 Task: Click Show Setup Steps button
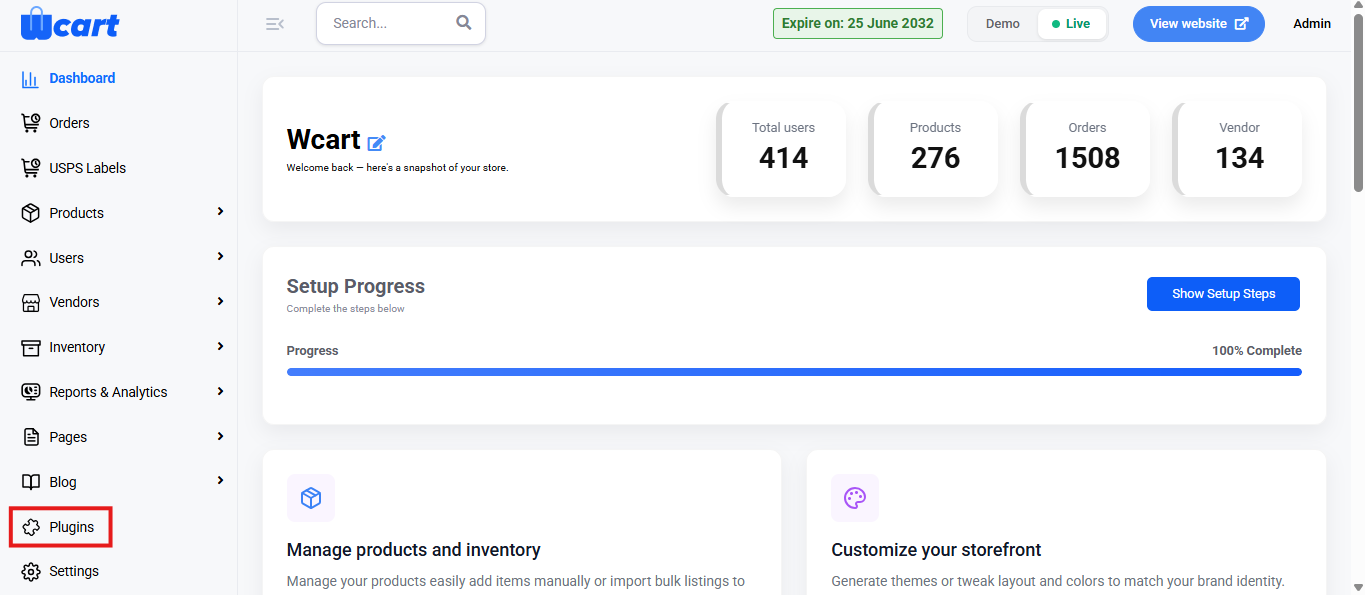pos(1223,294)
